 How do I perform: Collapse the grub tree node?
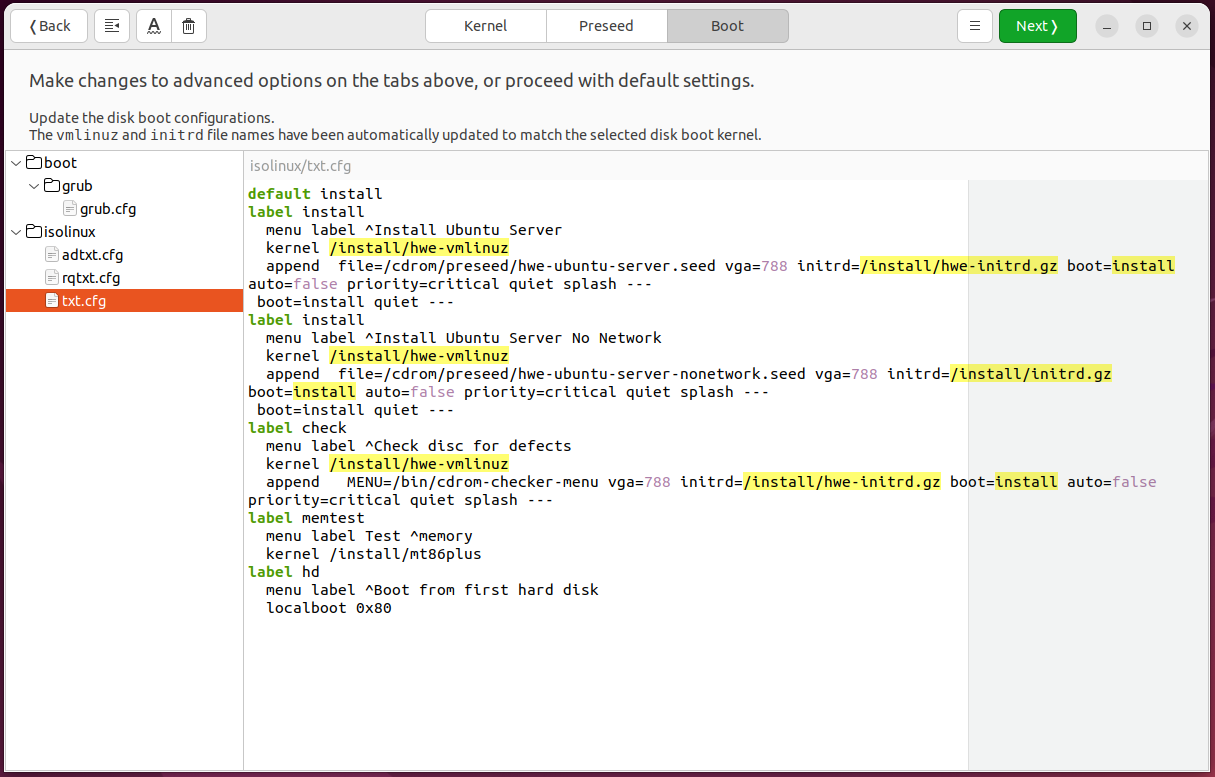click(x=33, y=185)
